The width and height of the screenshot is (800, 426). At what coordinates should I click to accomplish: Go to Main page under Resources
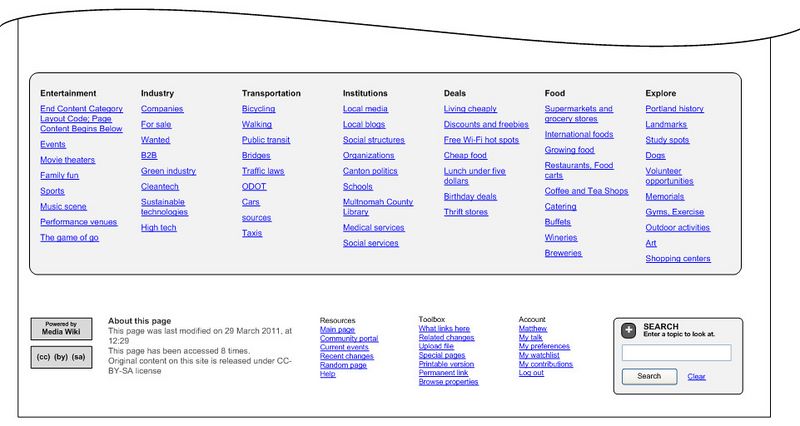pyautogui.click(x=337, y=330)
